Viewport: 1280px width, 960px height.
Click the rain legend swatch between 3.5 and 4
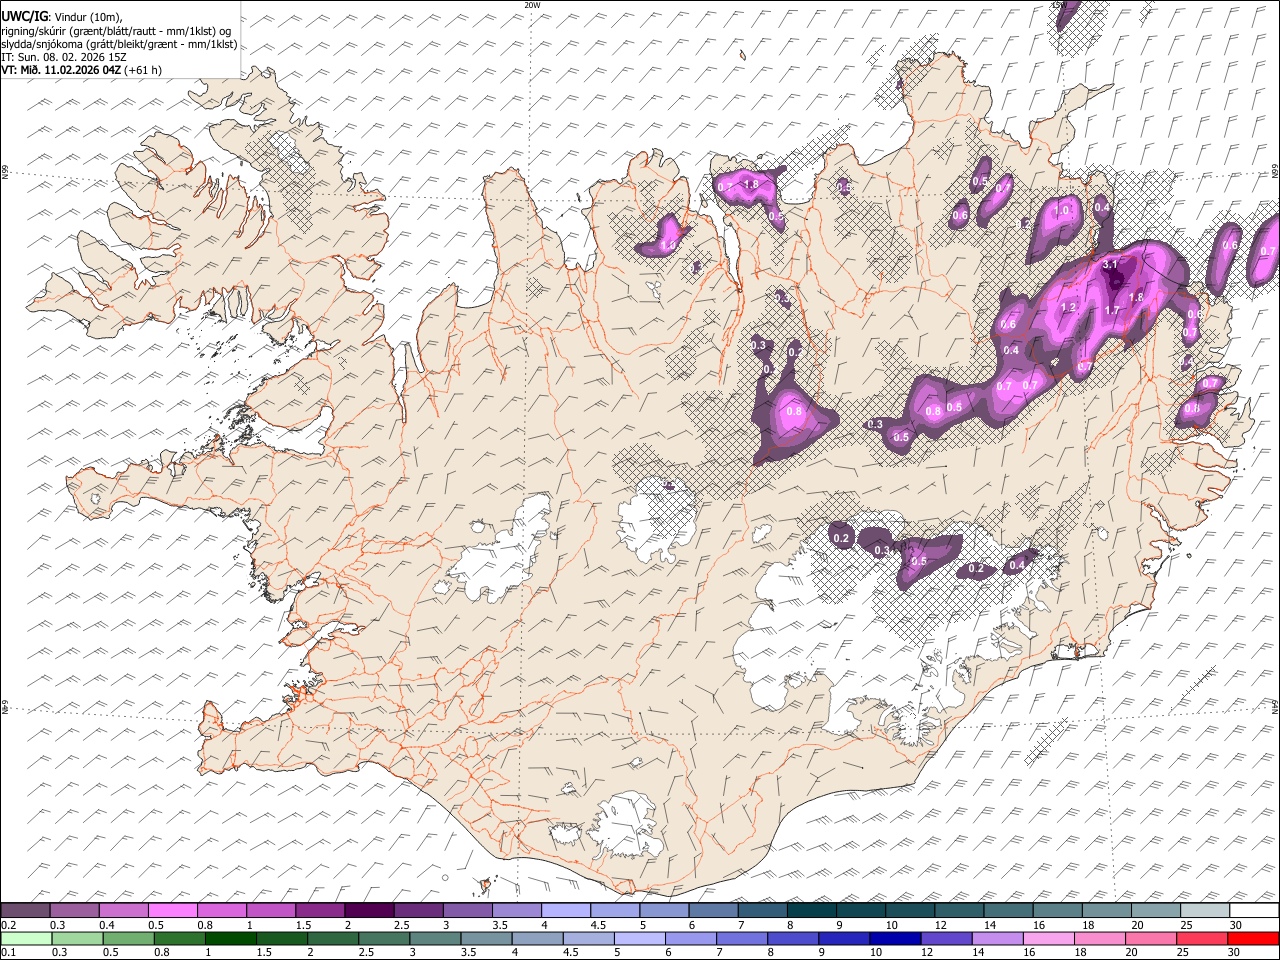[487, 938]
